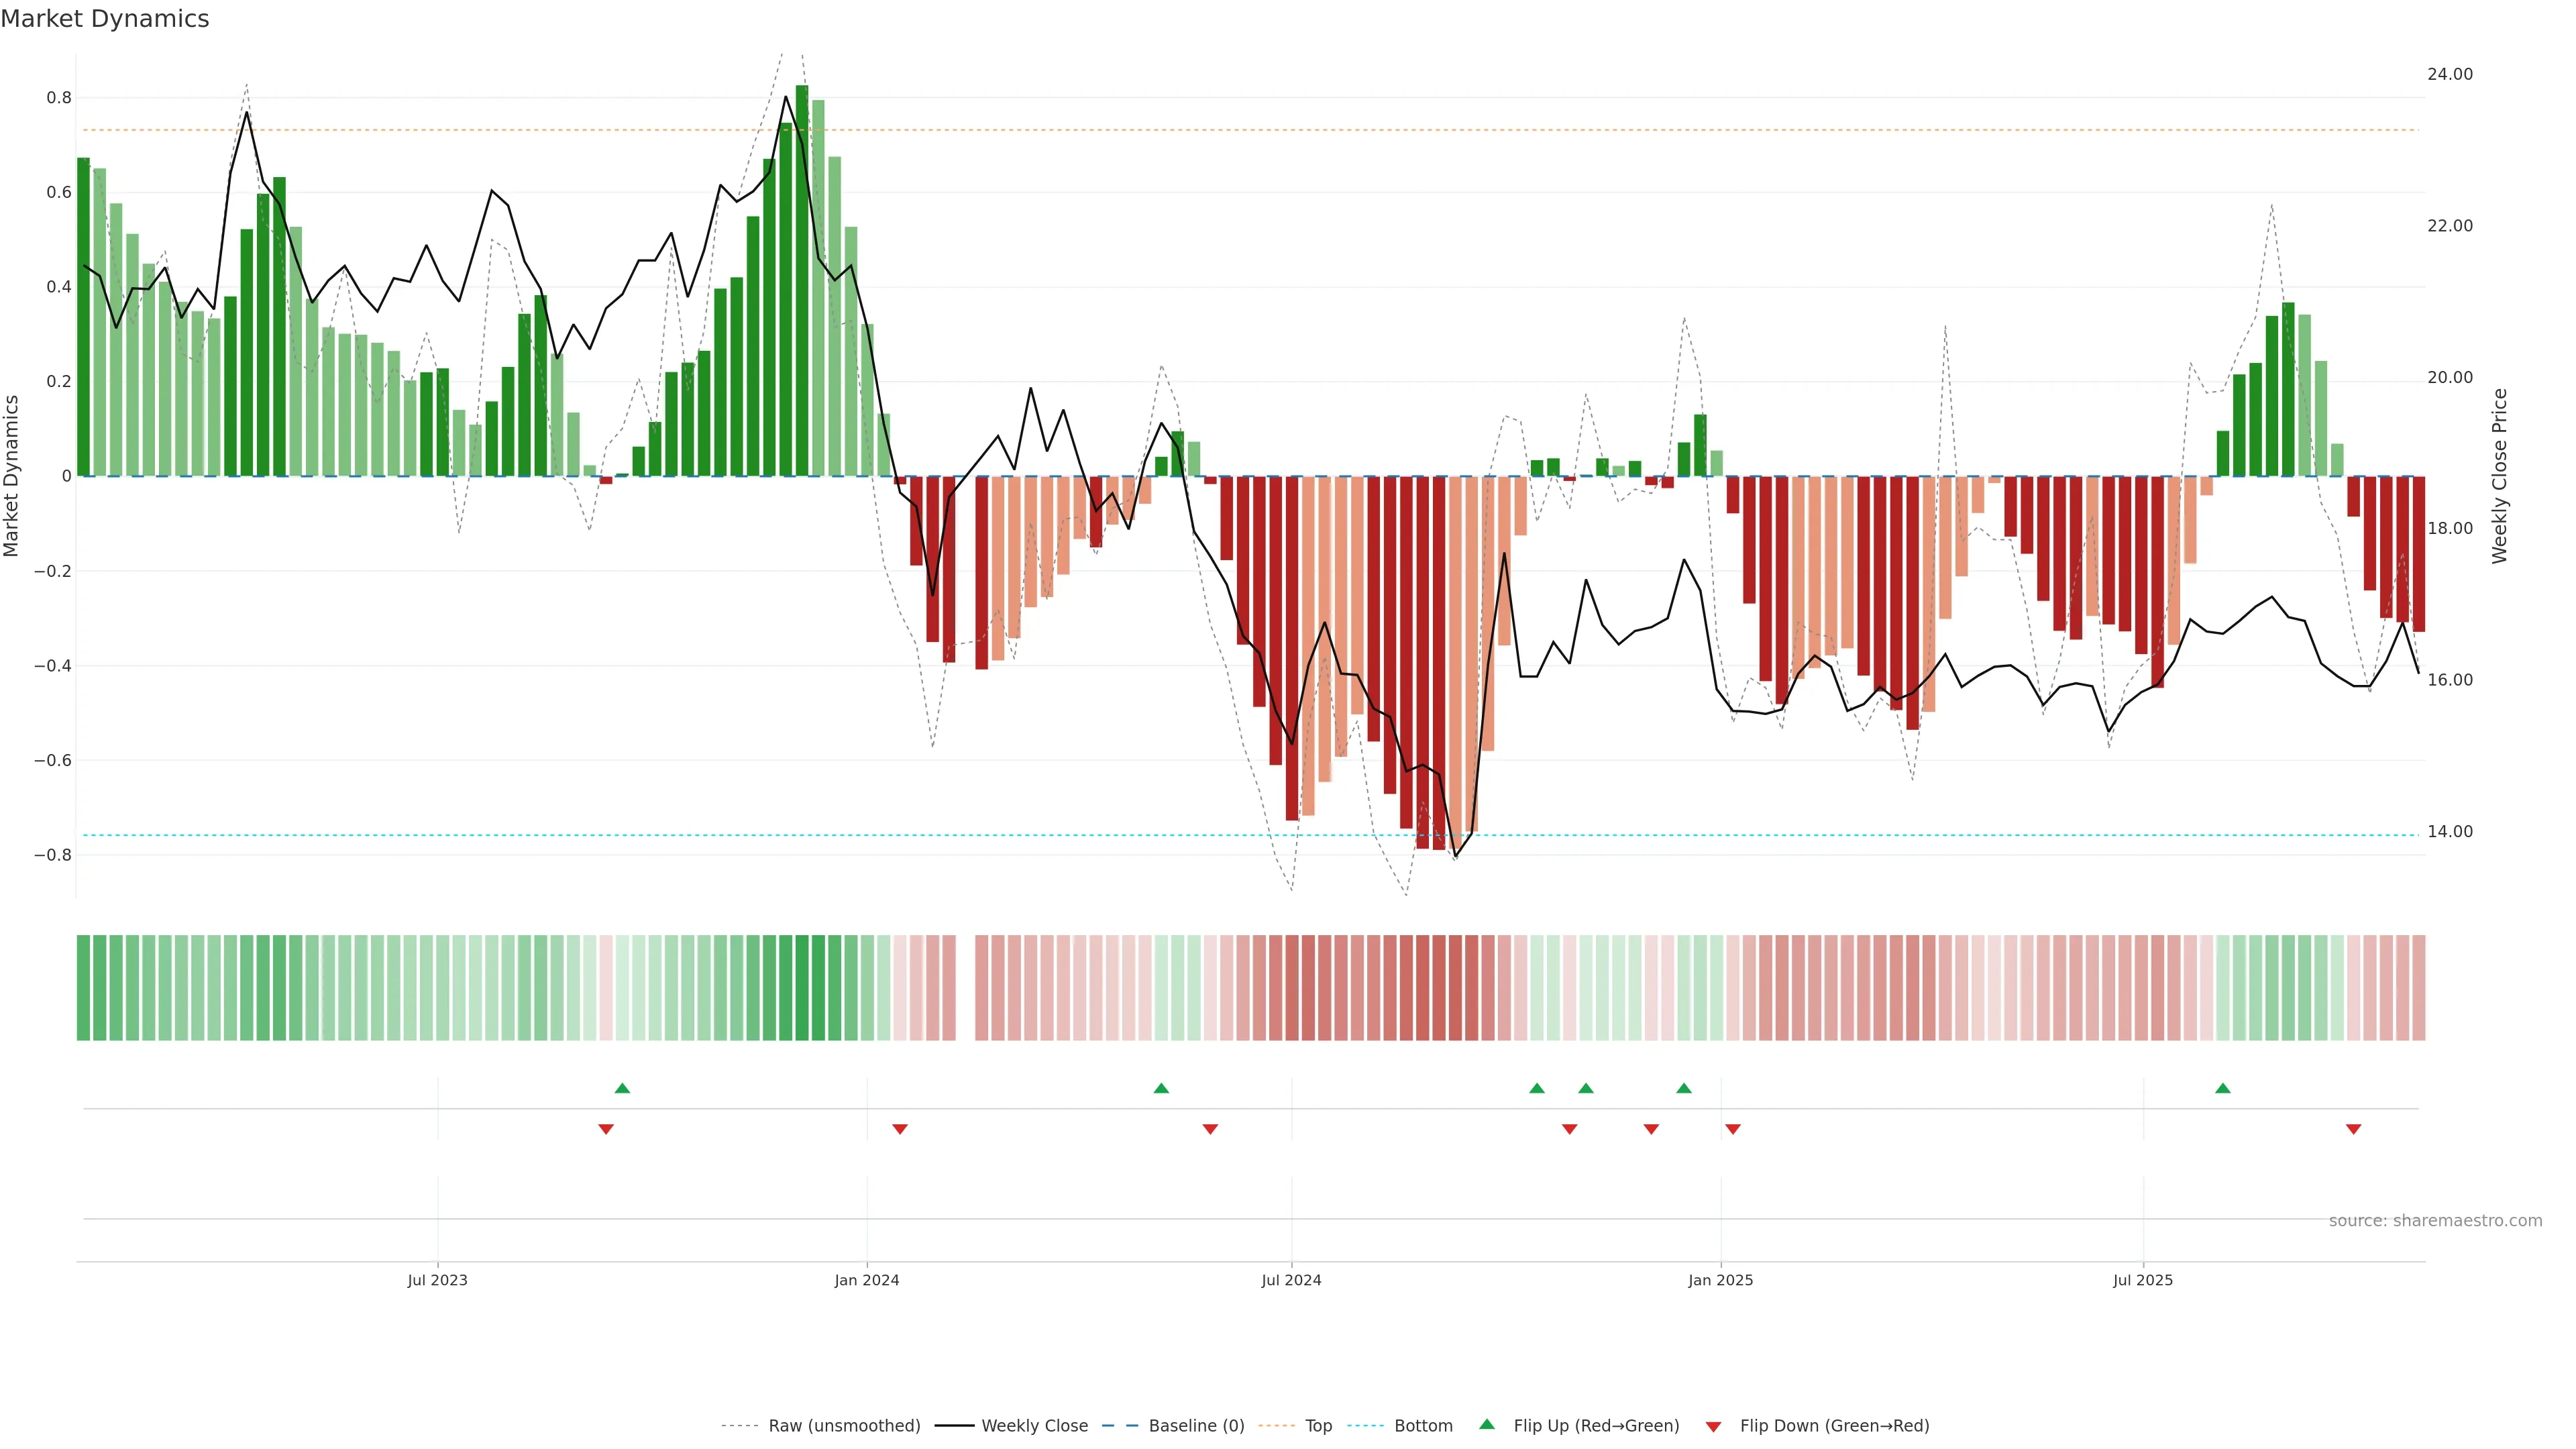Image resolution: width=2576 pixels, height=1449 pixels.
Task: Toggle the Weekly Close legend entry
Action: (x=1034, y=1426)
